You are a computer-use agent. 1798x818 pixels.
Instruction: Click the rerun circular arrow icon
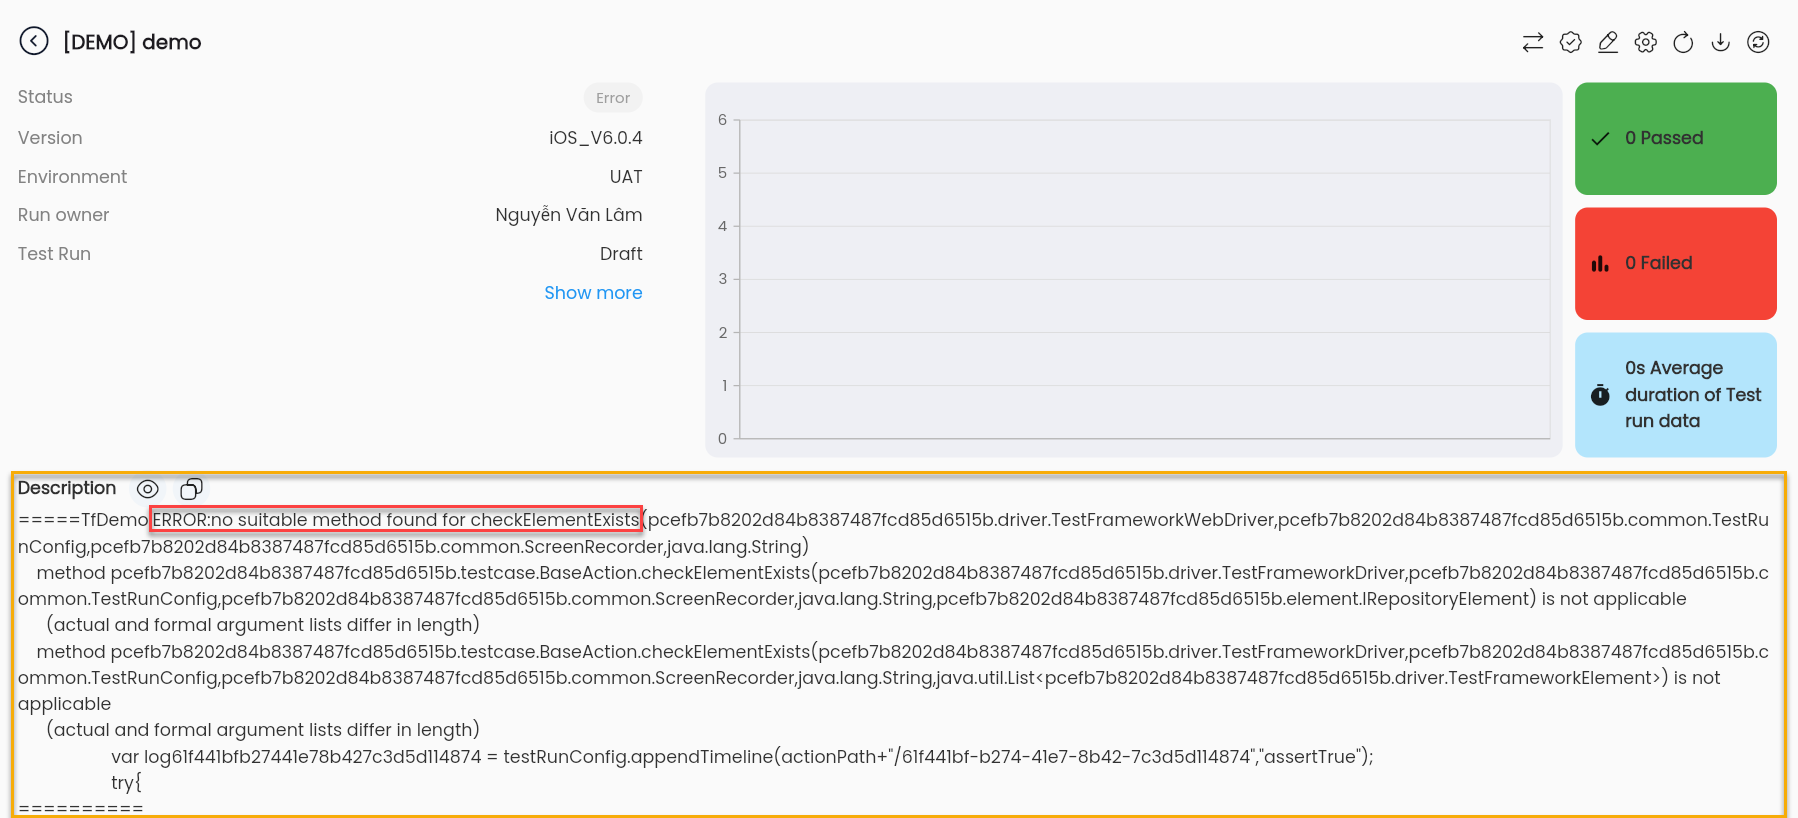point(1683,42)
